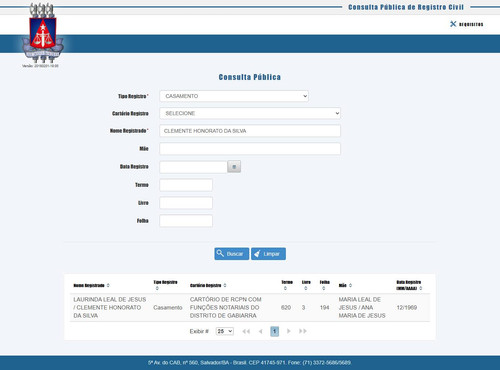This screenshot has width=500, height=370.
Task: Sort the table by Tipo Registro
Action: [x=165, y=285]
